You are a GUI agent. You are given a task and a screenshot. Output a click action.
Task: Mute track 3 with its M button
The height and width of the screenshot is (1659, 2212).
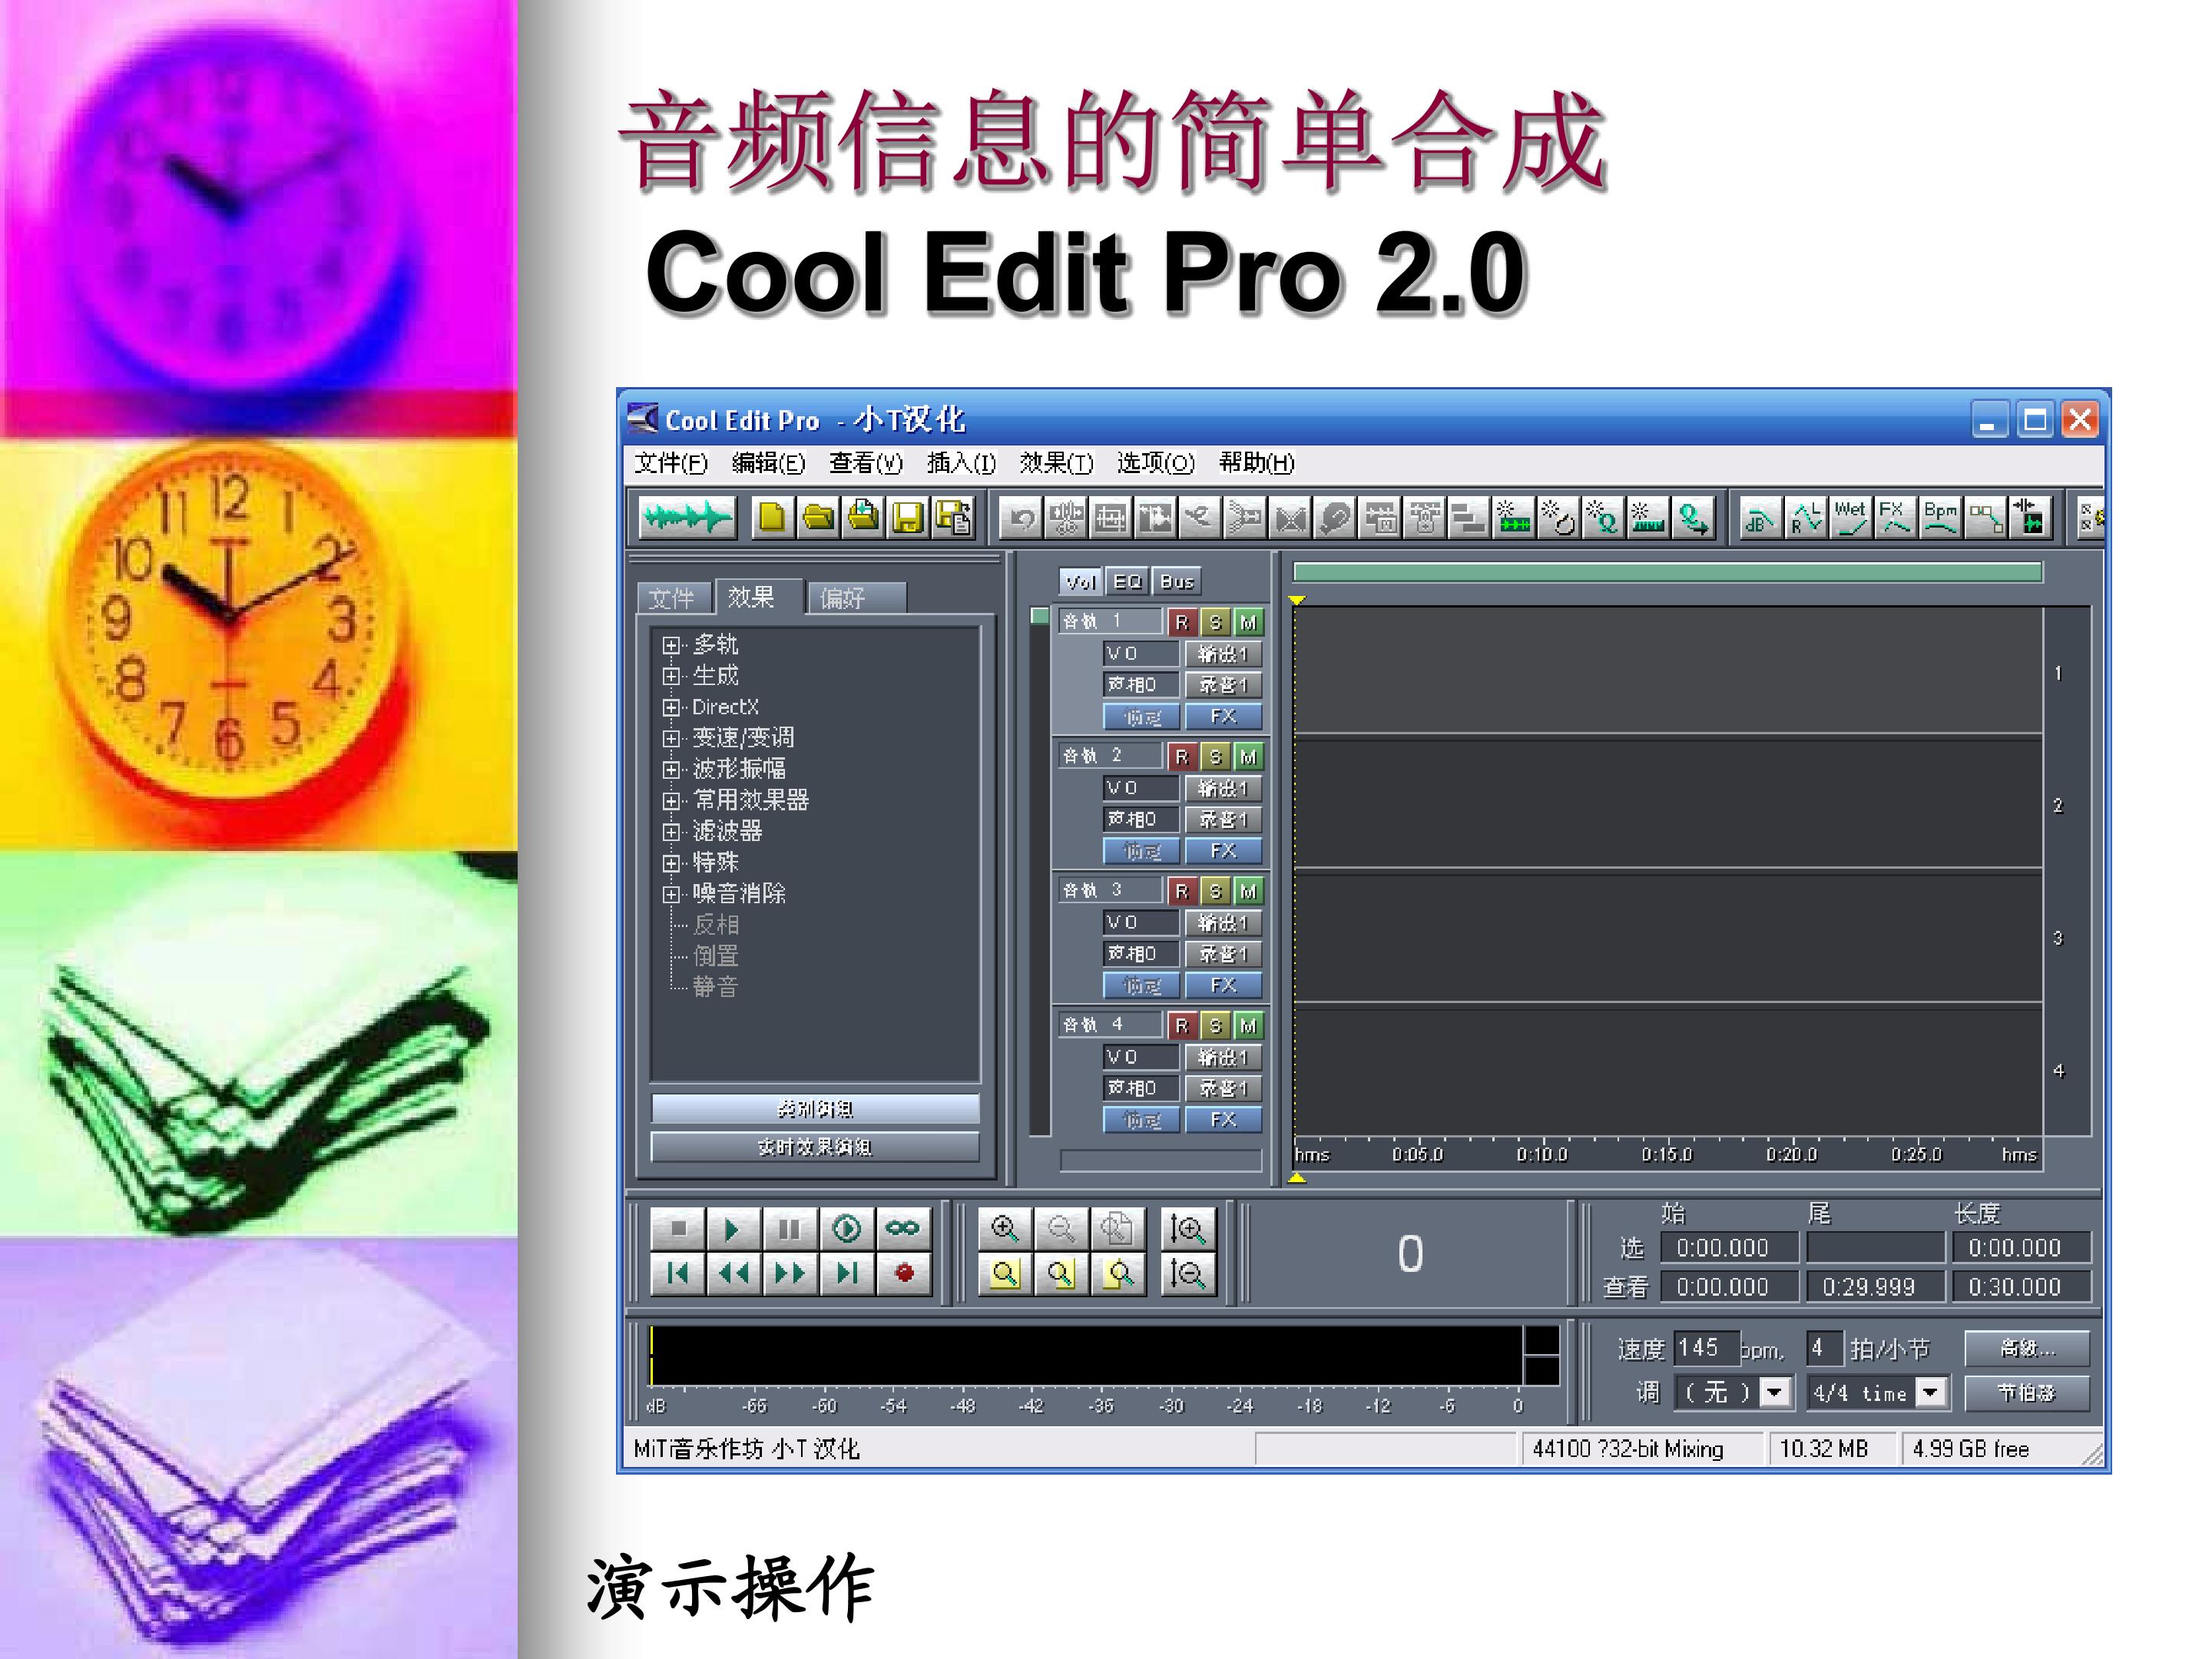point(1248,891)
